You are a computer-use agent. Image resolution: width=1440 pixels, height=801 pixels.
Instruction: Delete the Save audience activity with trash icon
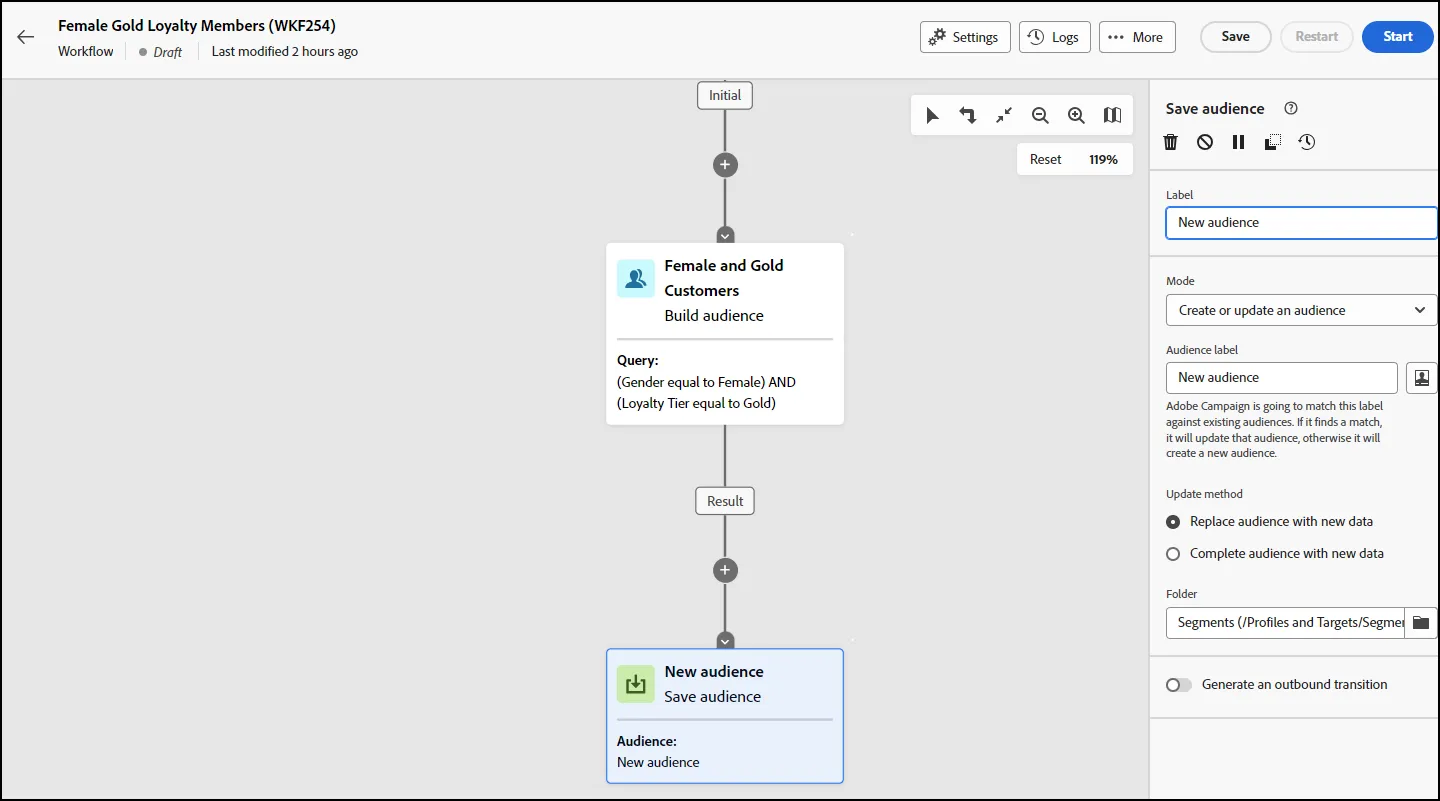(1171, 142)
